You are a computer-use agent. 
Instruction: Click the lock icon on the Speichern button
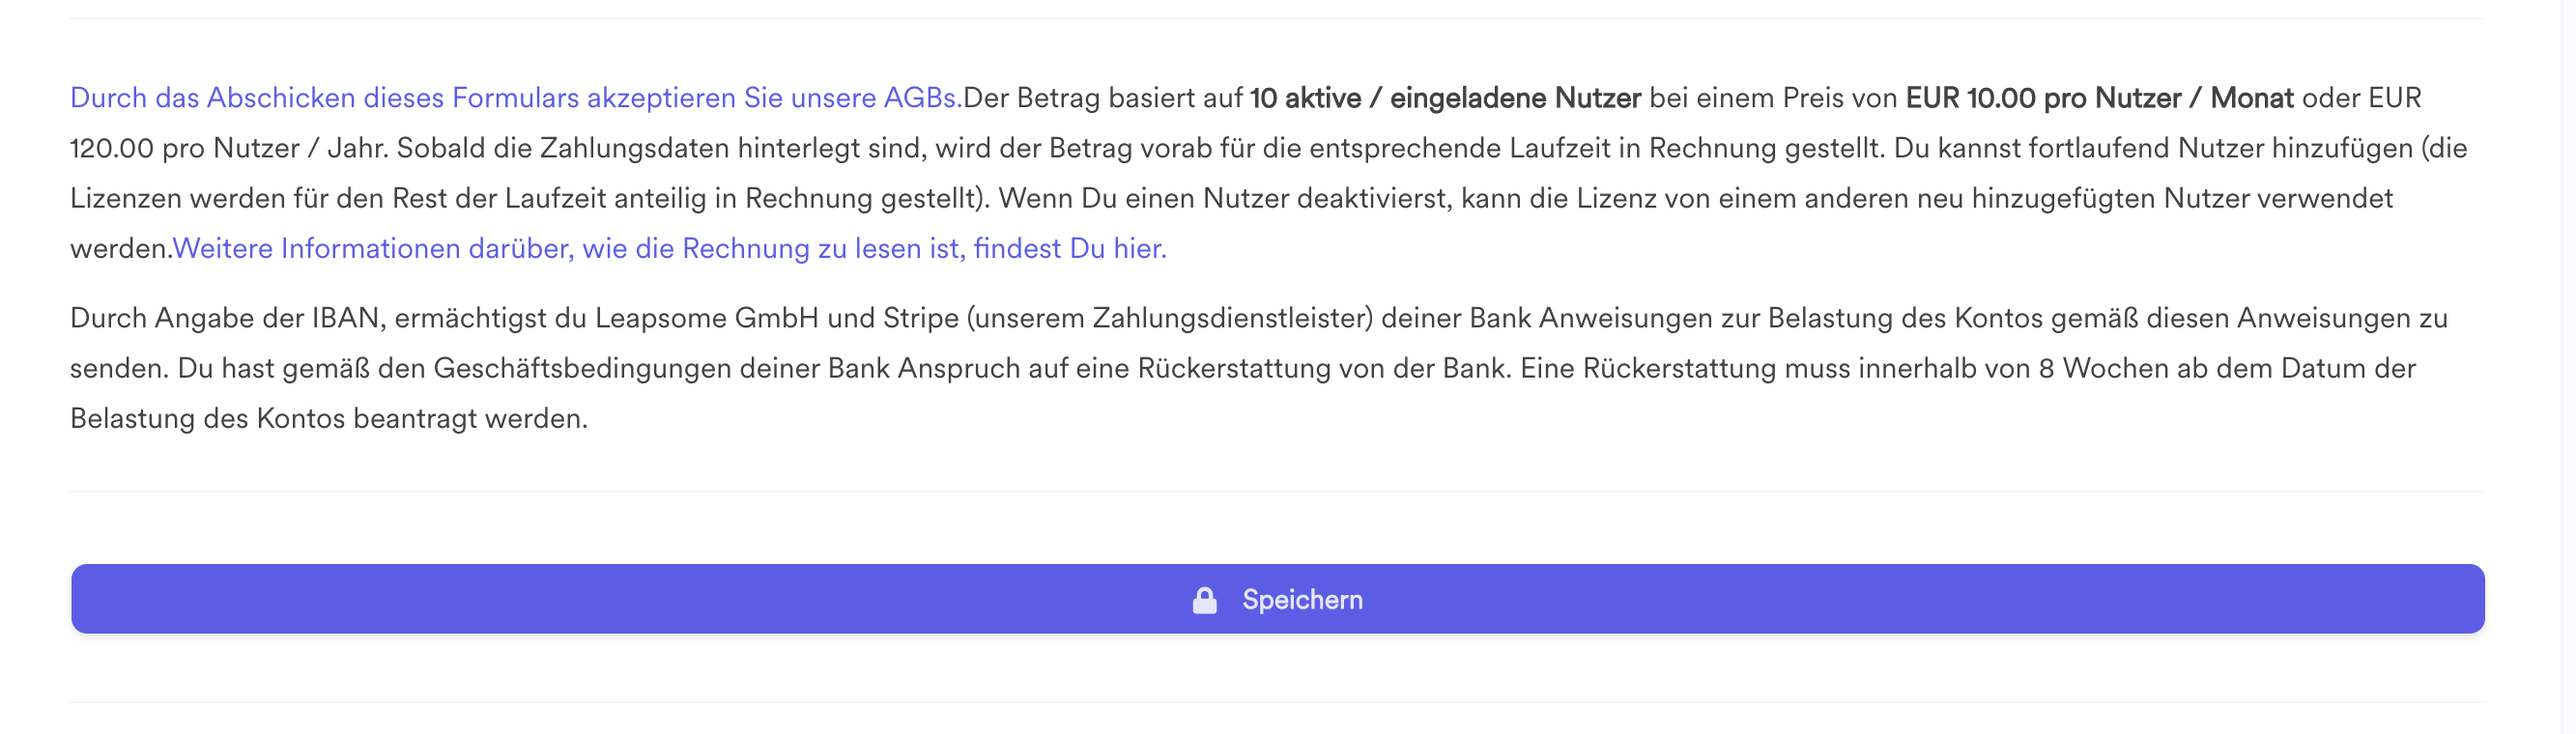pos(1205,600)
